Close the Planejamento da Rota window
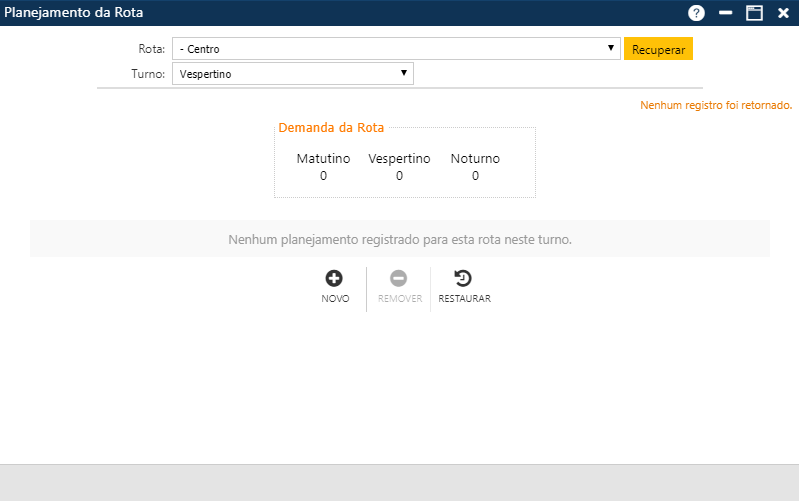This screenshot has width=800, height=503. pos(783,13)
